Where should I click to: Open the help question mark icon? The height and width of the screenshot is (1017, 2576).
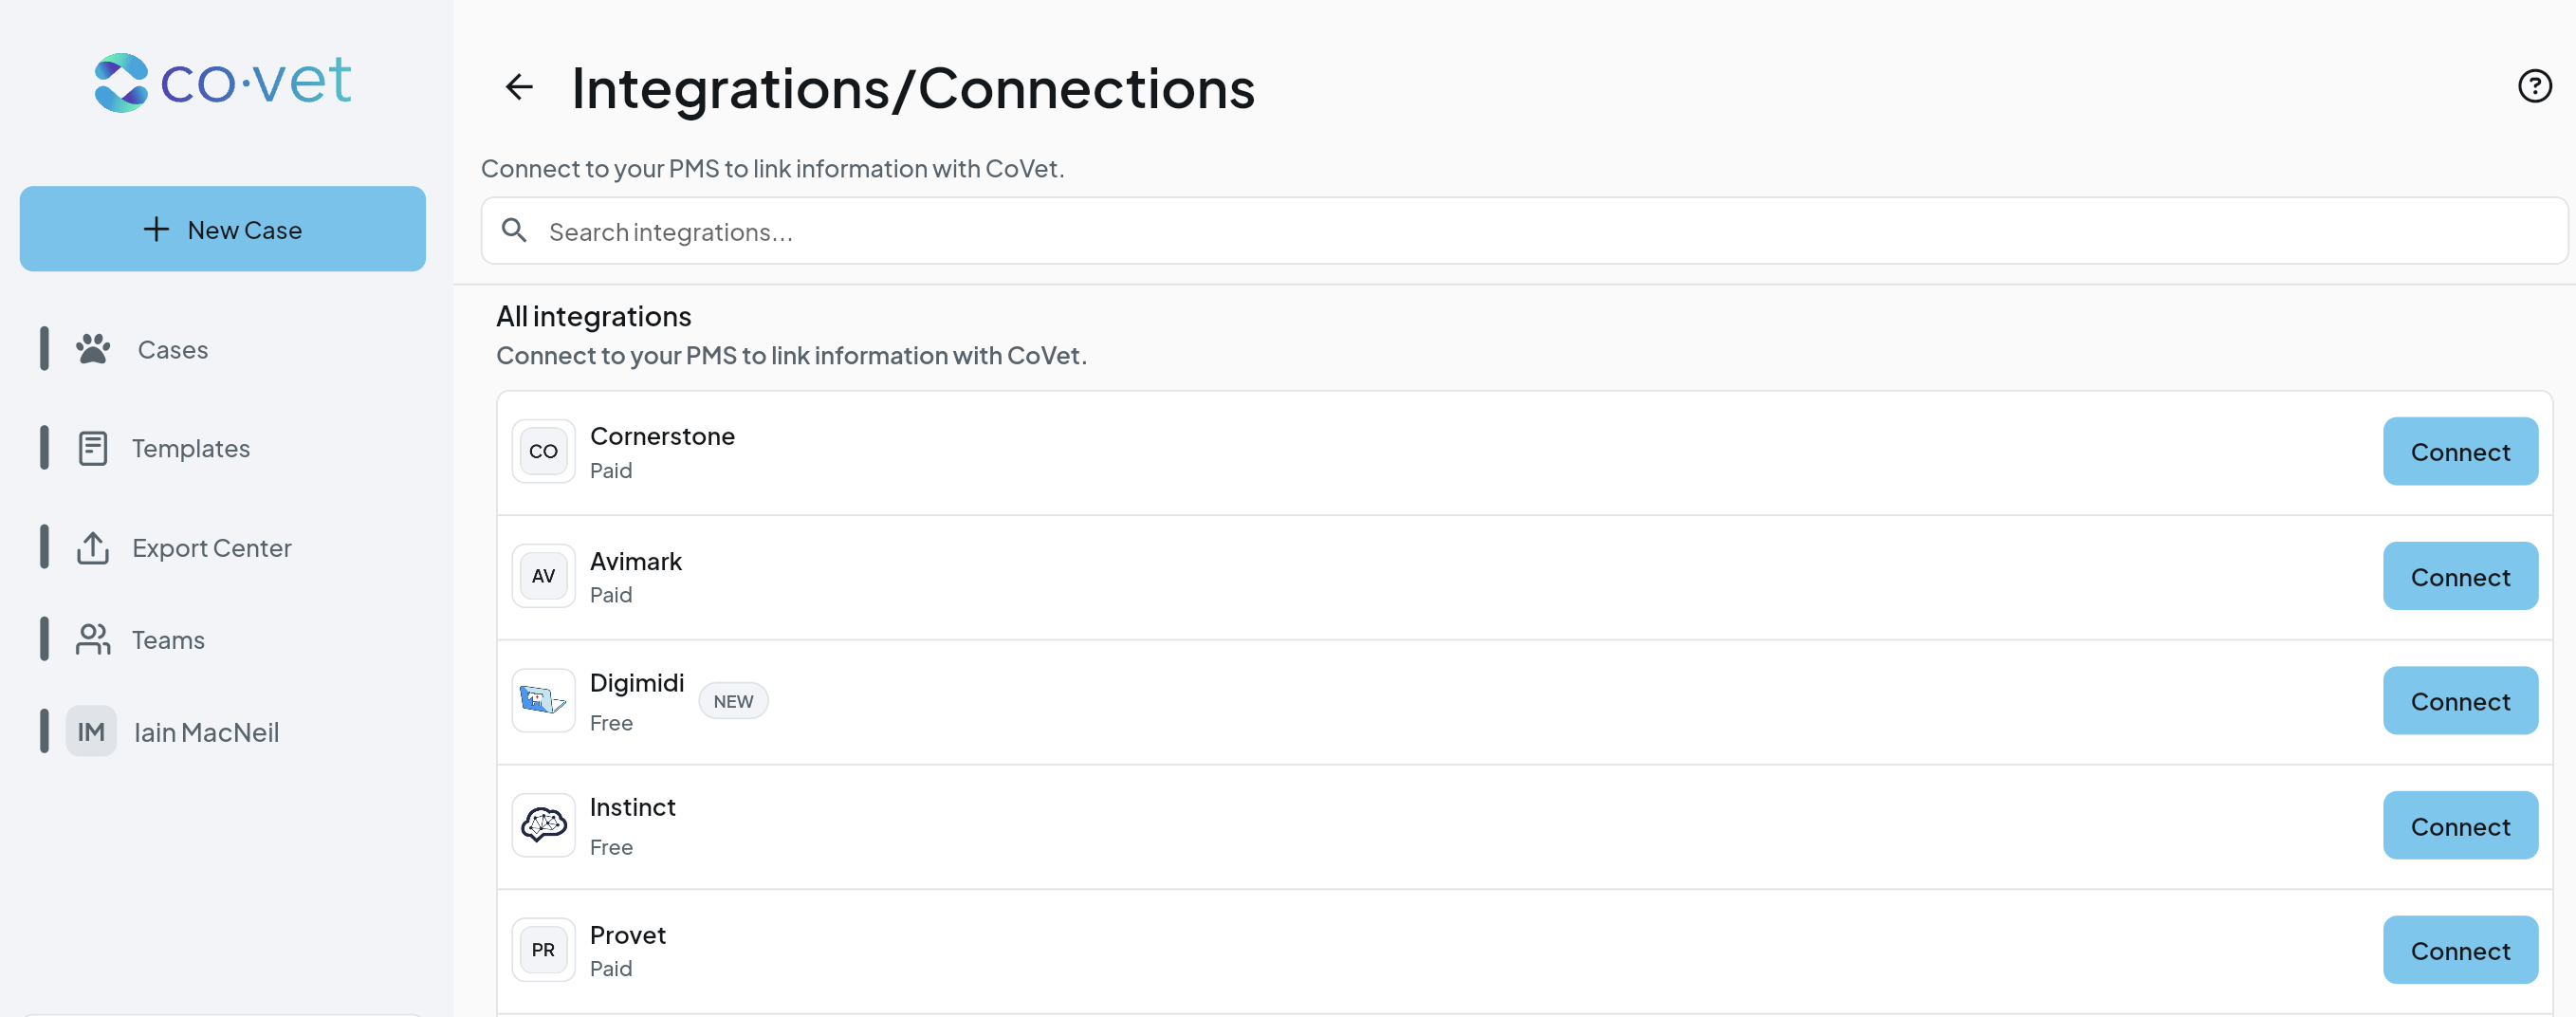(x=2534, y=86)
